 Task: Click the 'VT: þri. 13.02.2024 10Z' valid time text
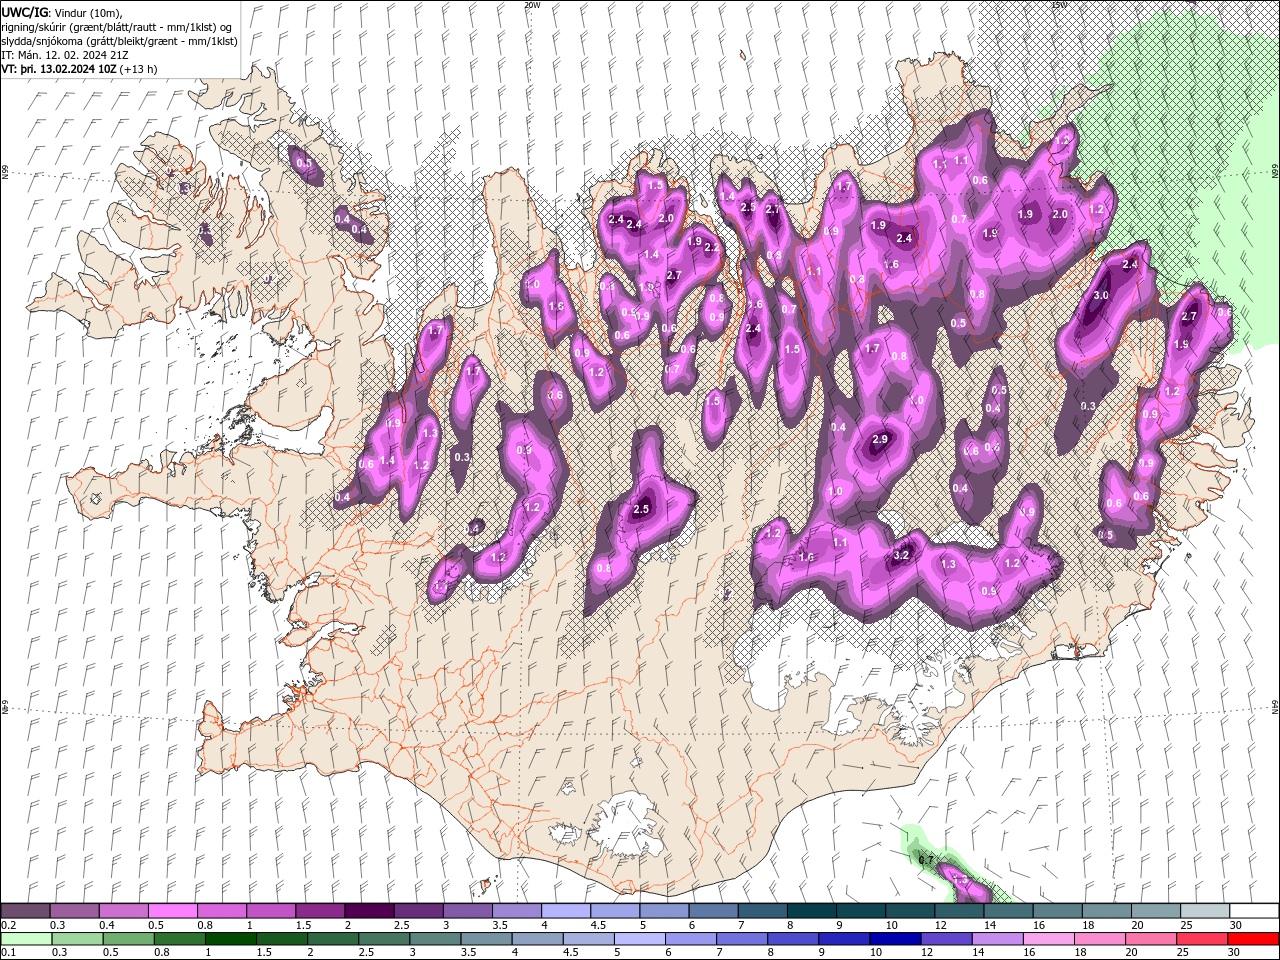(x=60, y=69)
